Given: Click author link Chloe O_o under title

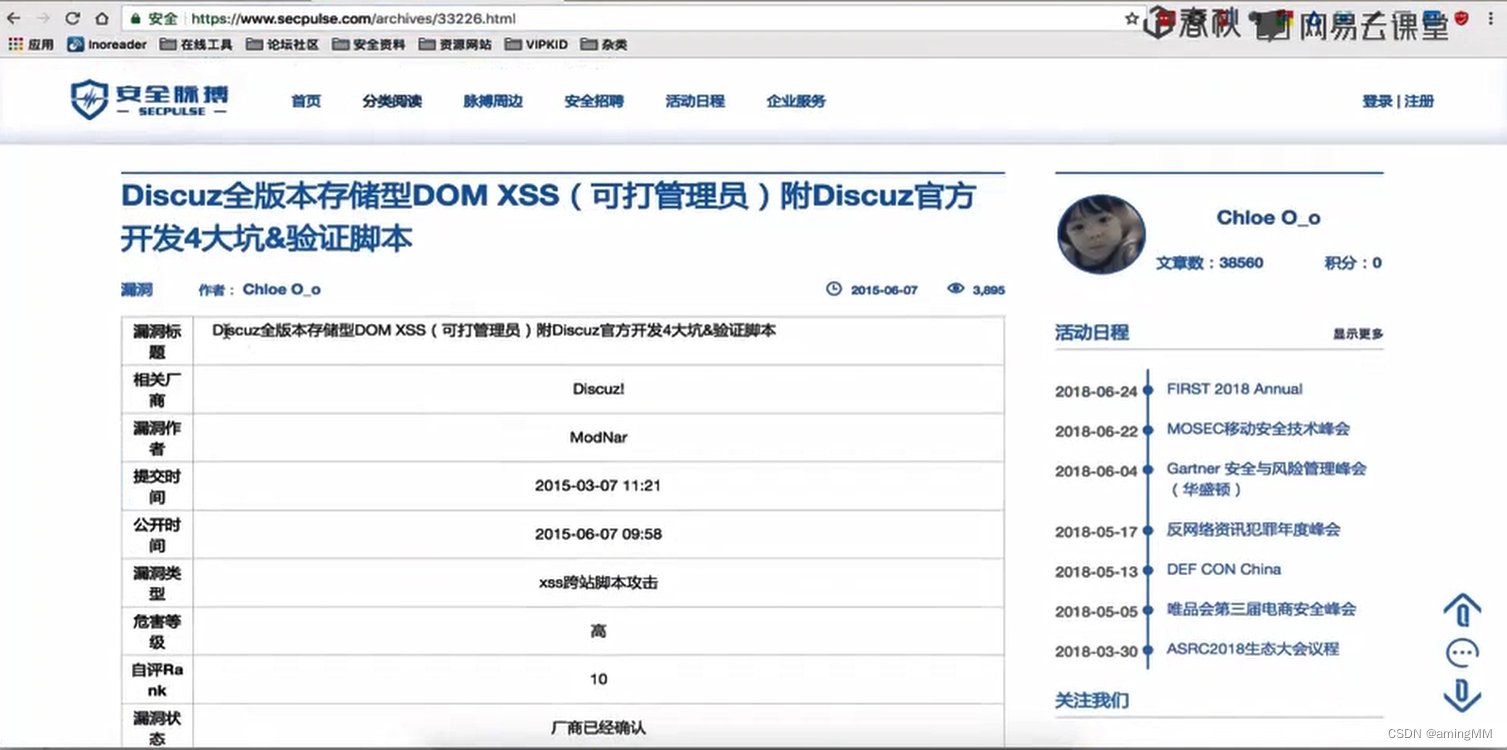Looking at the screenshot, I should pyautogui.click(x=281, y=289).
